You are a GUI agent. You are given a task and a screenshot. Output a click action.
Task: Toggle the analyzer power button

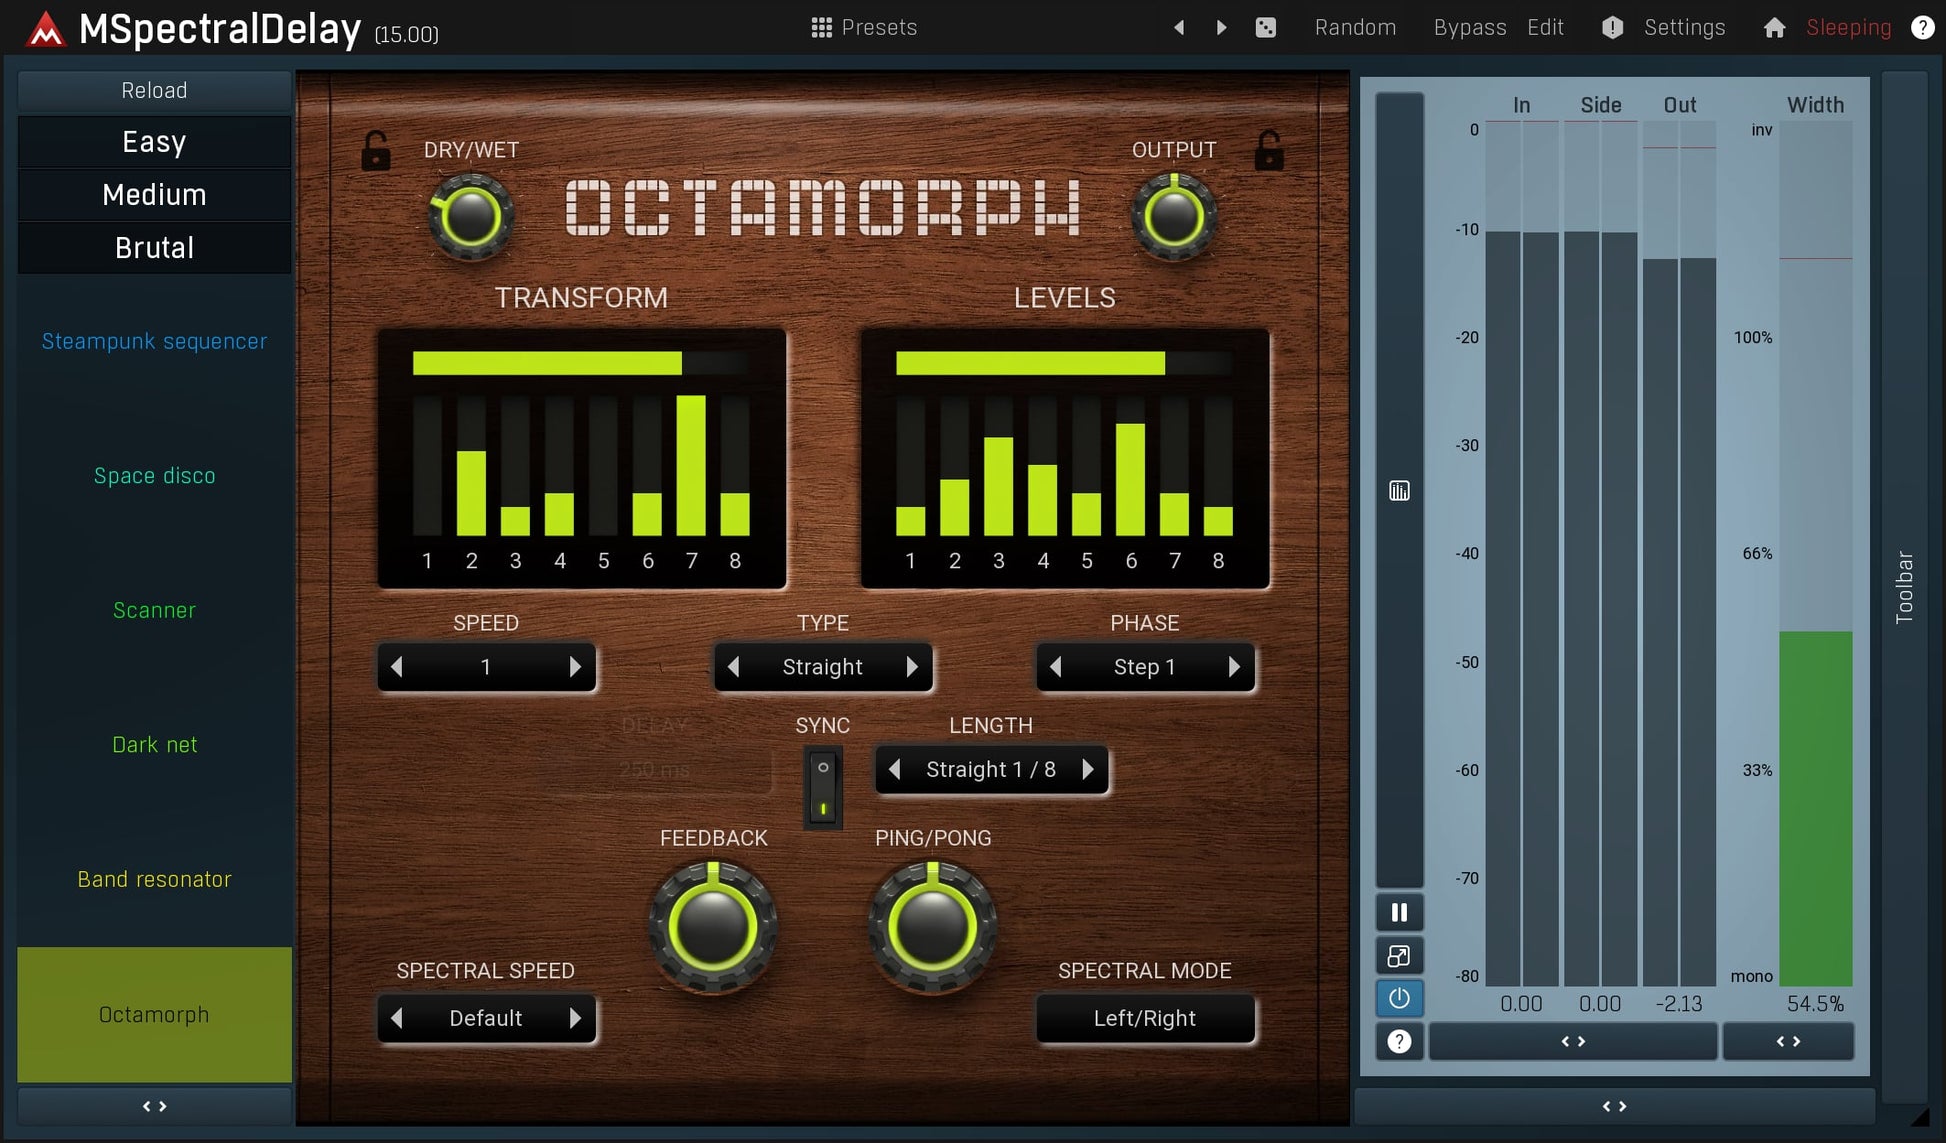(1399, 998)
